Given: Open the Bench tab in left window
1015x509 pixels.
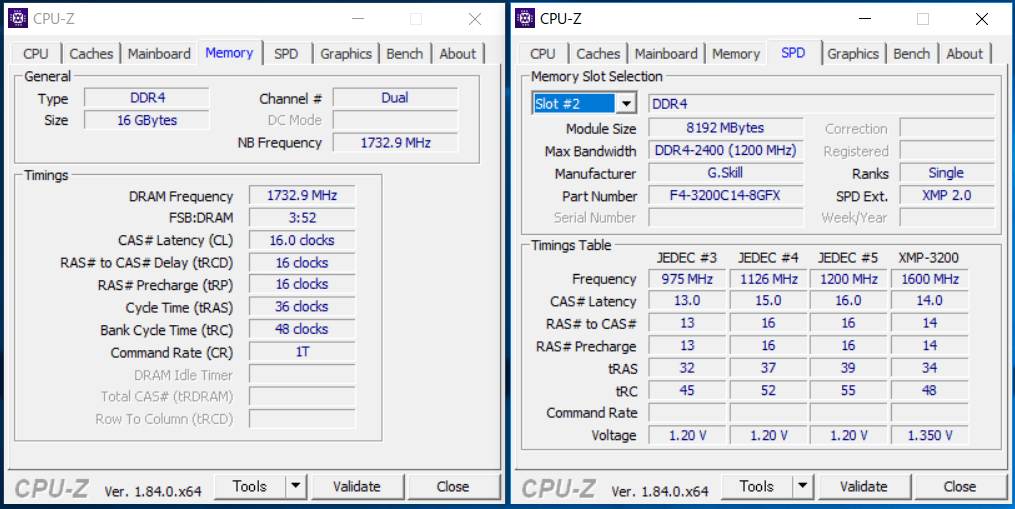Looking at the screenshot, I should (x=405, y=54).
